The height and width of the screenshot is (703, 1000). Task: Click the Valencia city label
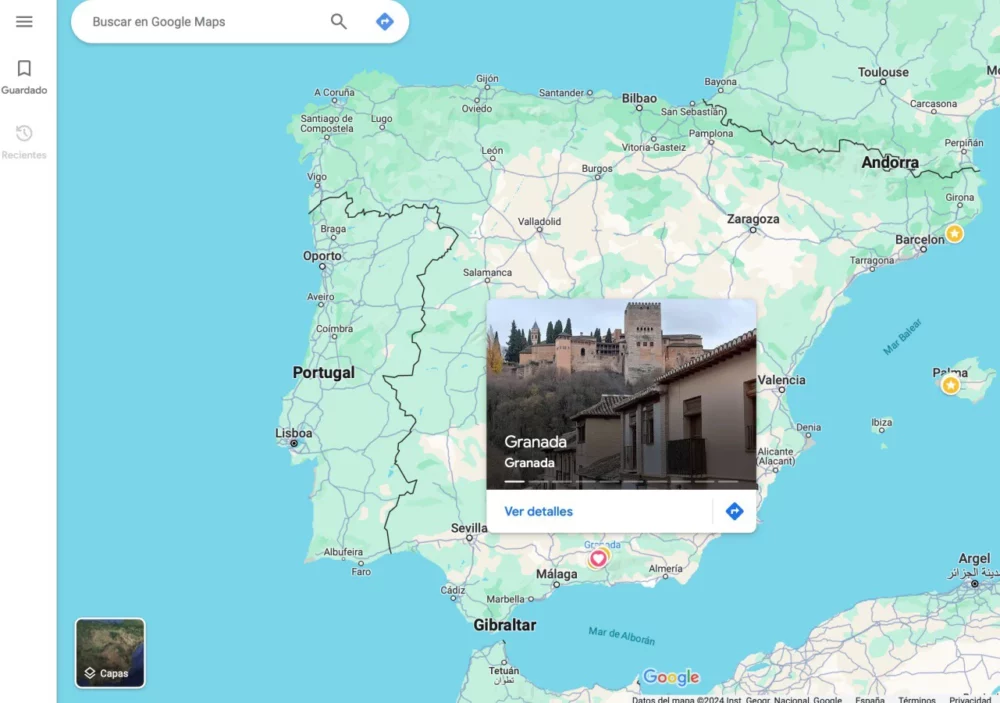781,380
